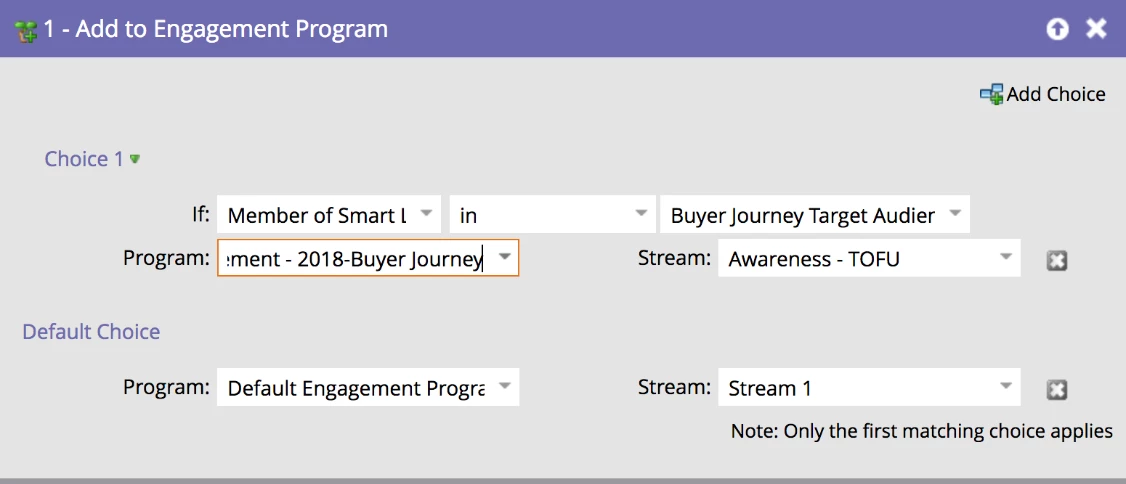Open Awareness - TOFU stream dropdown

click(1006, 259)
